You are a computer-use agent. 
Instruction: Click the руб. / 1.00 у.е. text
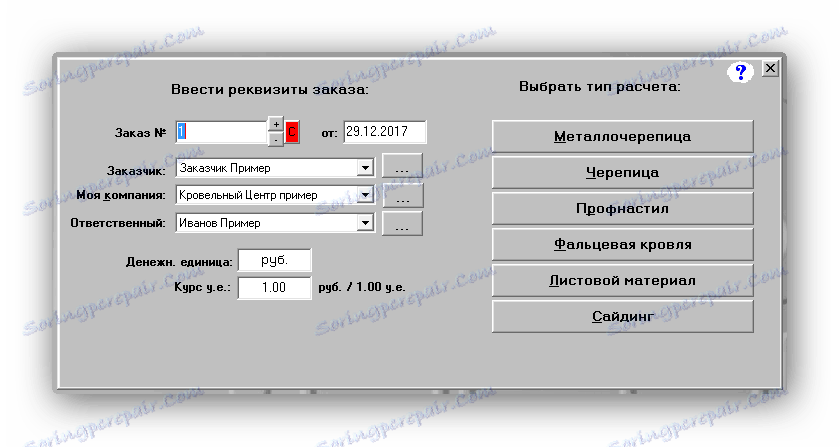coord(362,287)
